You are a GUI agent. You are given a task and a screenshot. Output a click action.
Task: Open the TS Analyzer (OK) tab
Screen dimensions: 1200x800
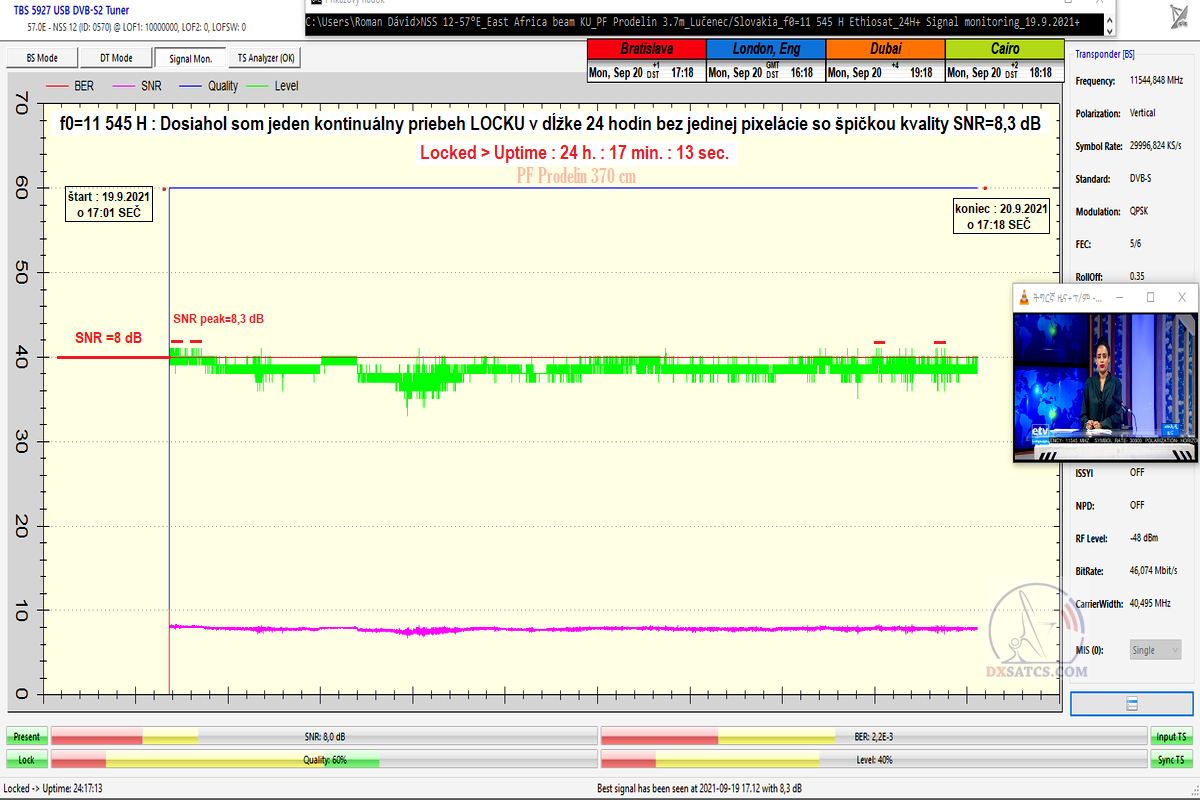266,58
